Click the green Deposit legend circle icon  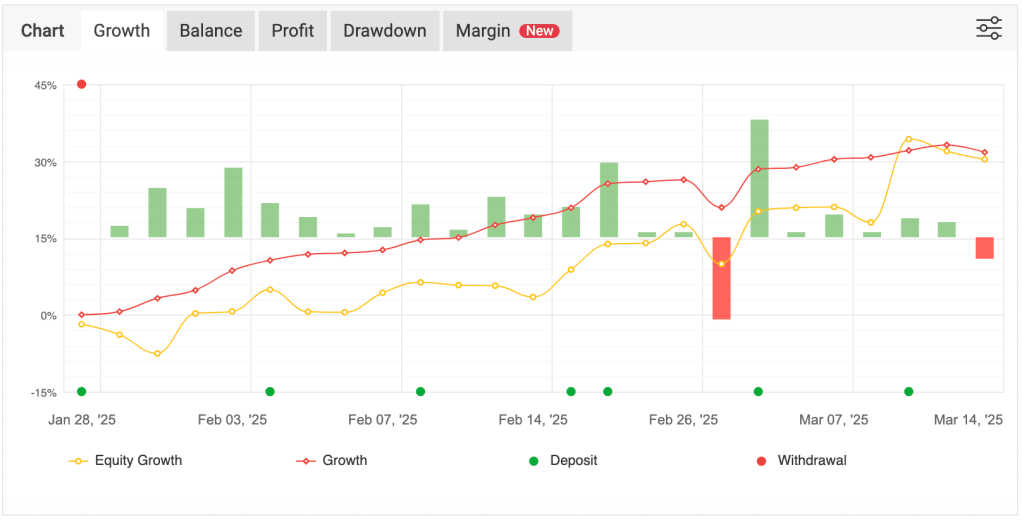[x=533, y=461]
